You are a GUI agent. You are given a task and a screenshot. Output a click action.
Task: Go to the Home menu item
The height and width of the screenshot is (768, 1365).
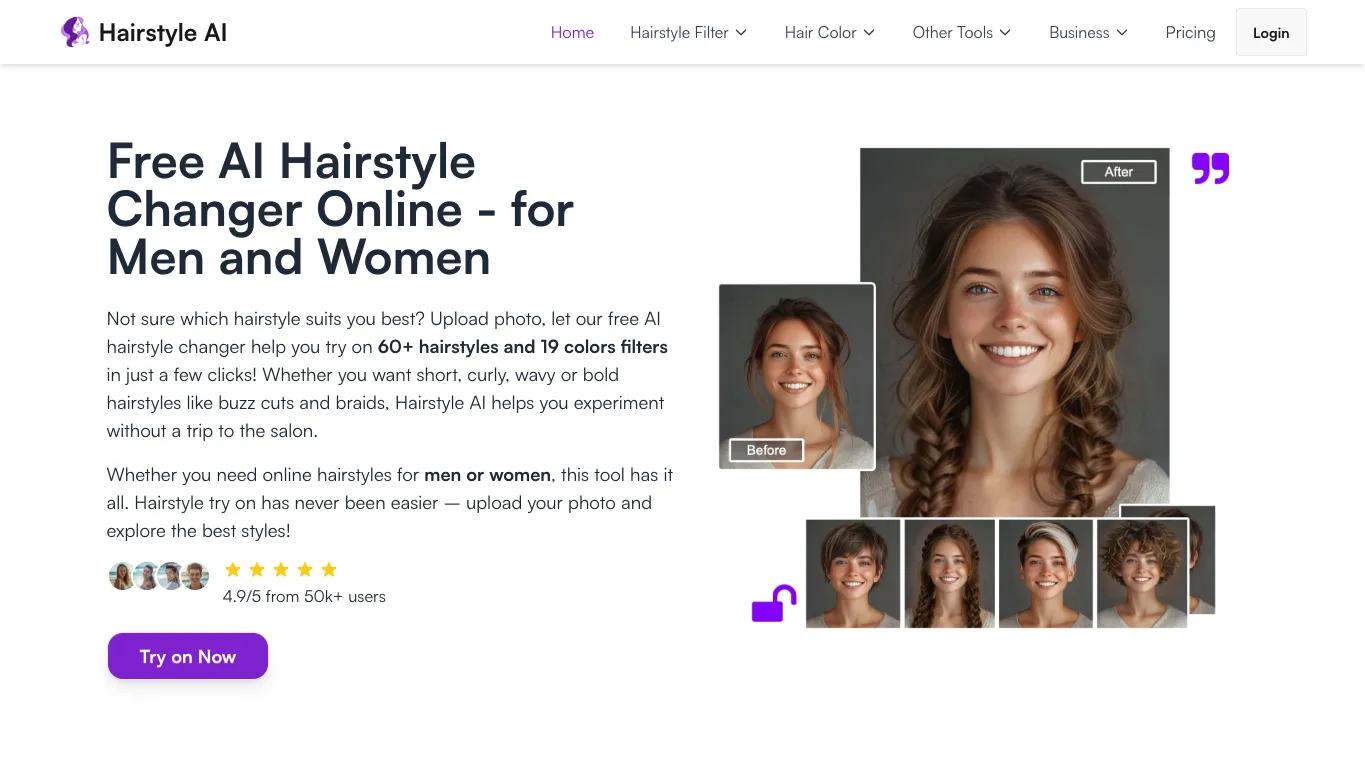coord(572,32)
